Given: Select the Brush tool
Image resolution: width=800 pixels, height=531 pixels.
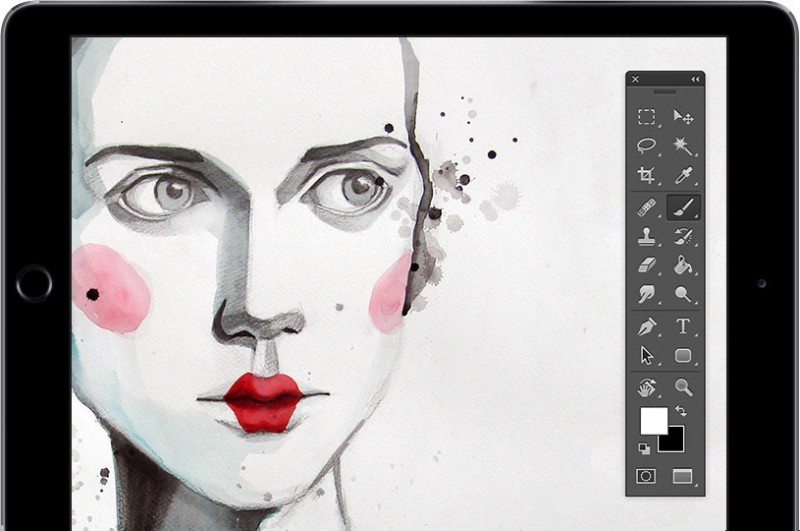Looking at the screenshot, I should click(x=683, y=207).
